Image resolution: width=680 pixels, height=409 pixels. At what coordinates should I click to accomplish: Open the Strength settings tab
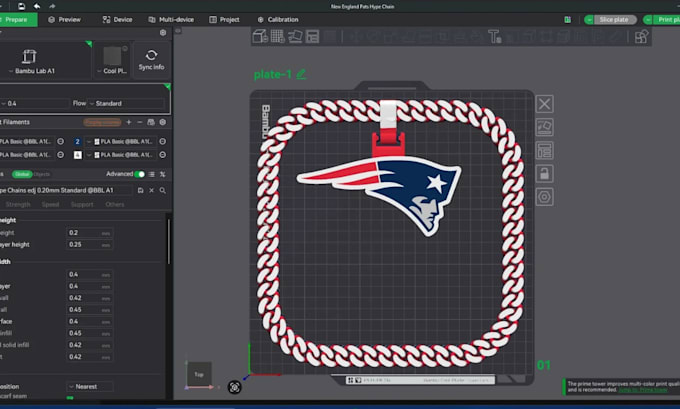(x=18, y=204)
